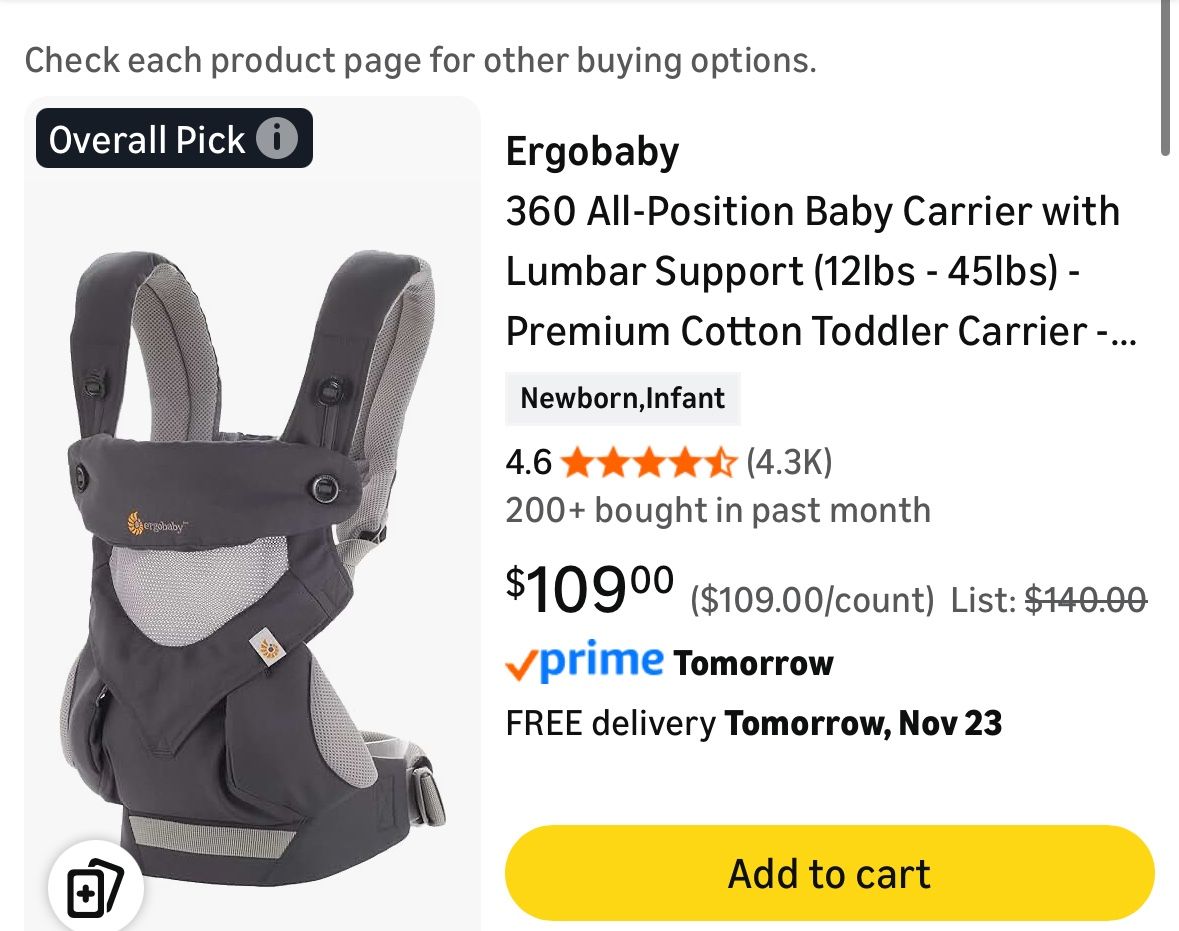Open the Ergobaby brand page
1179x931 pixels.
(x=592, y=151)
